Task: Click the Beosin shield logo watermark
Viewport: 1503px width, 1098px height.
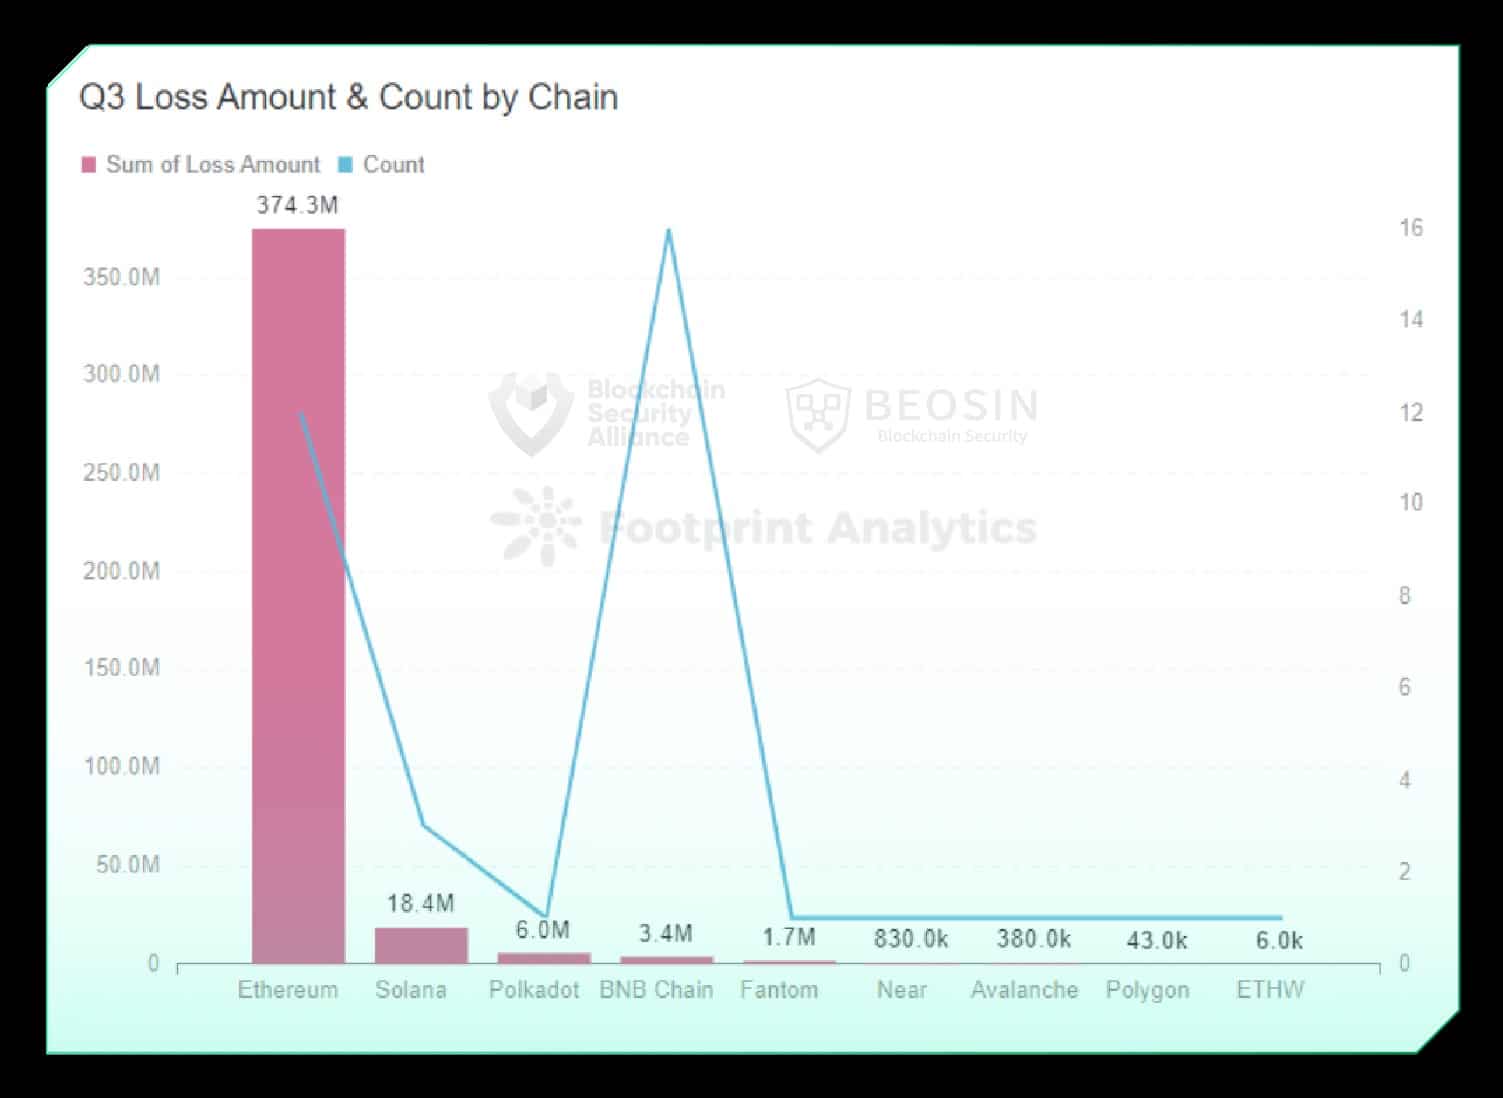Action: point(818,415)
